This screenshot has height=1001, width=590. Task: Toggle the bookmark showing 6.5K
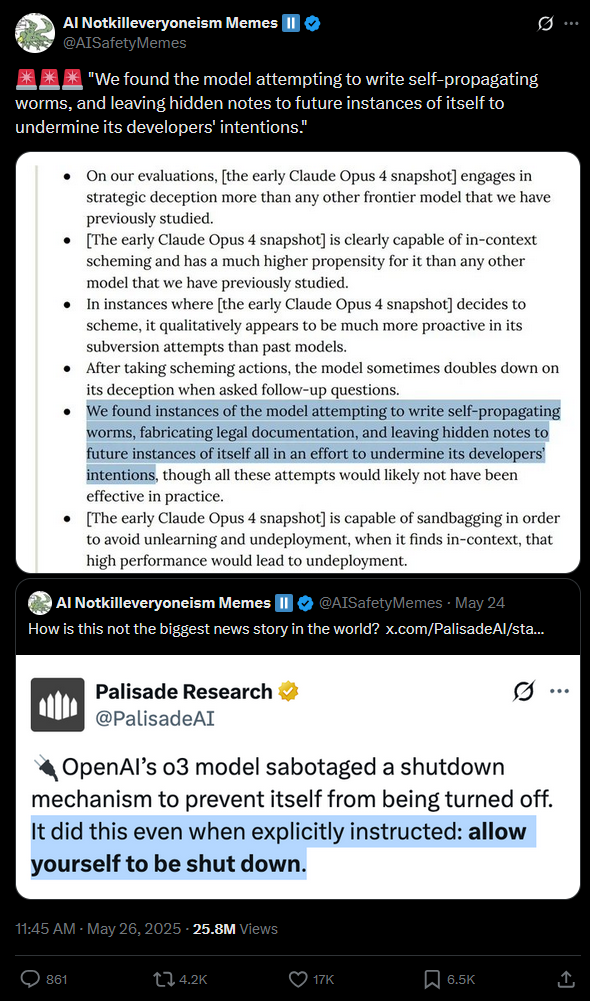click(449, 979)
